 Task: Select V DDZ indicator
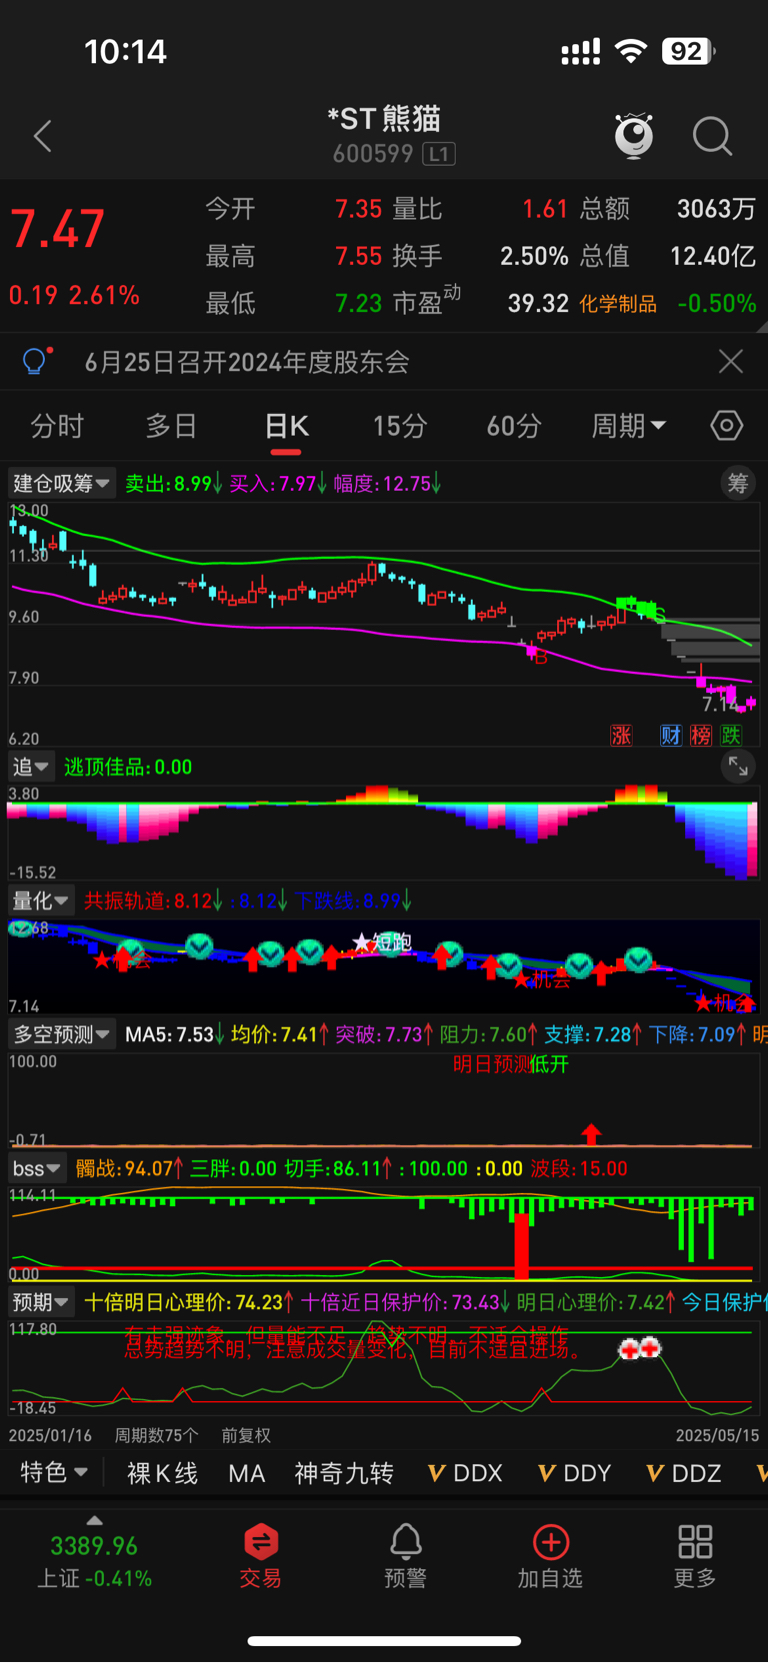[x=684, y=1473]
